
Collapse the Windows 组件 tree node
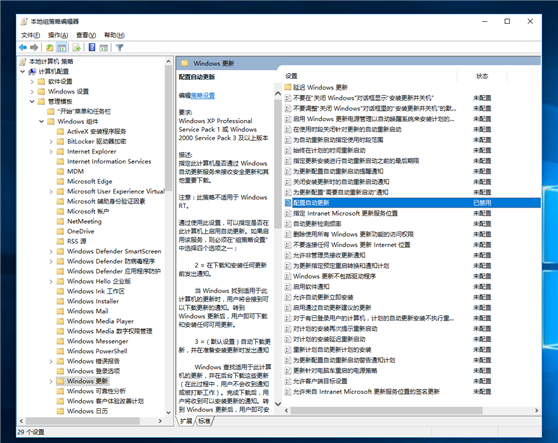click(x=42, y=121)
